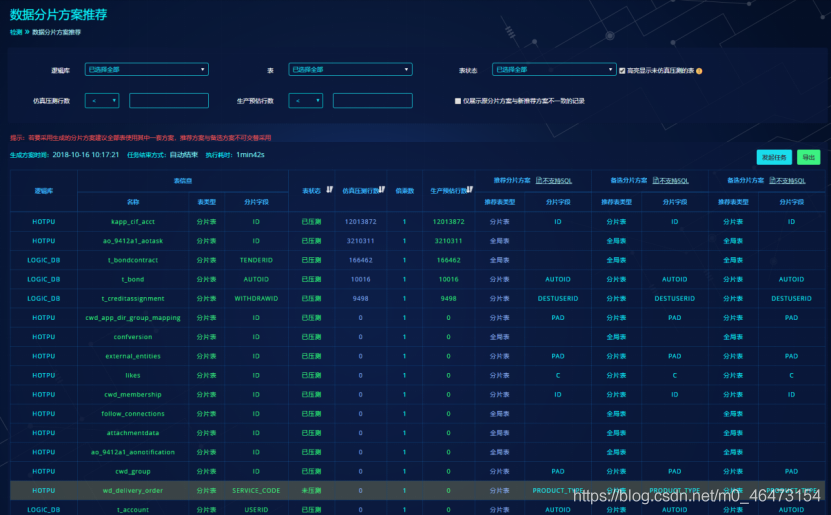The height and width of the screenshot is (515, 831).
Task: Sort by the 表状态 column sort icon
Action: pyautogui.click(x=329, y=190)
